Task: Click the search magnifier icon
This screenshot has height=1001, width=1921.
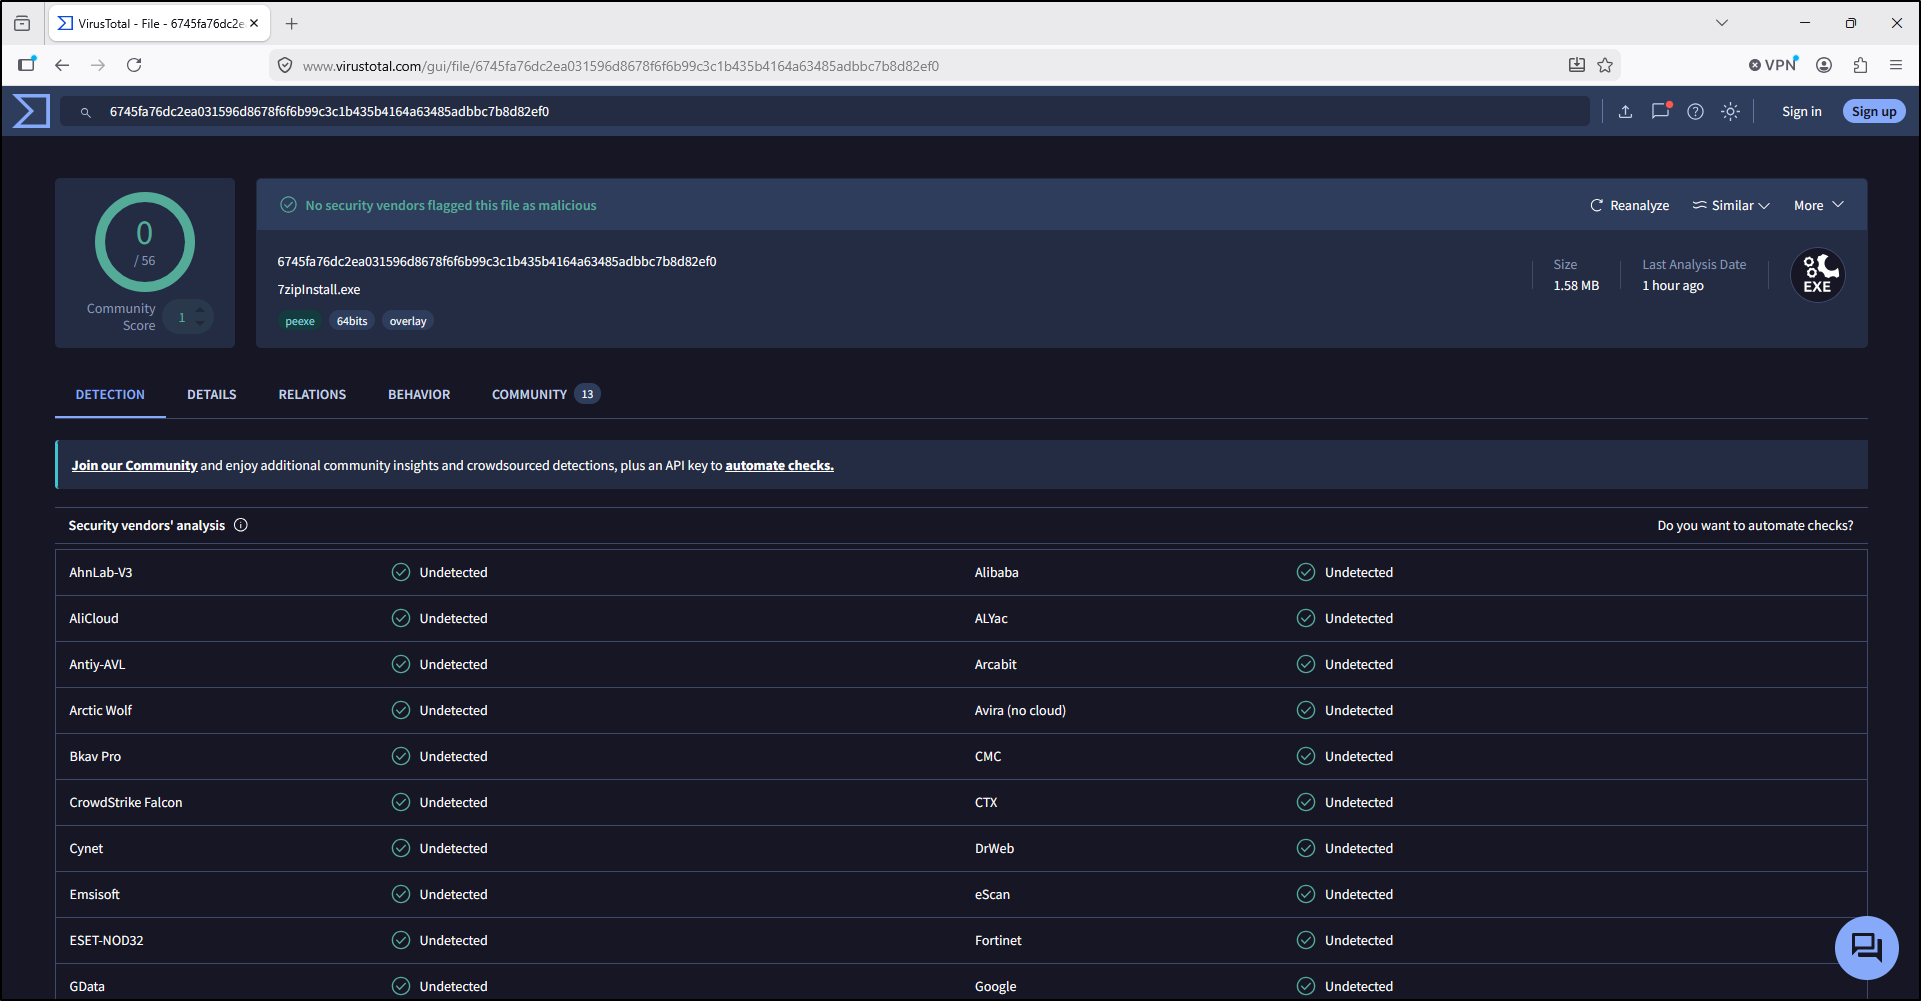Action: click(x=86, y=112)
